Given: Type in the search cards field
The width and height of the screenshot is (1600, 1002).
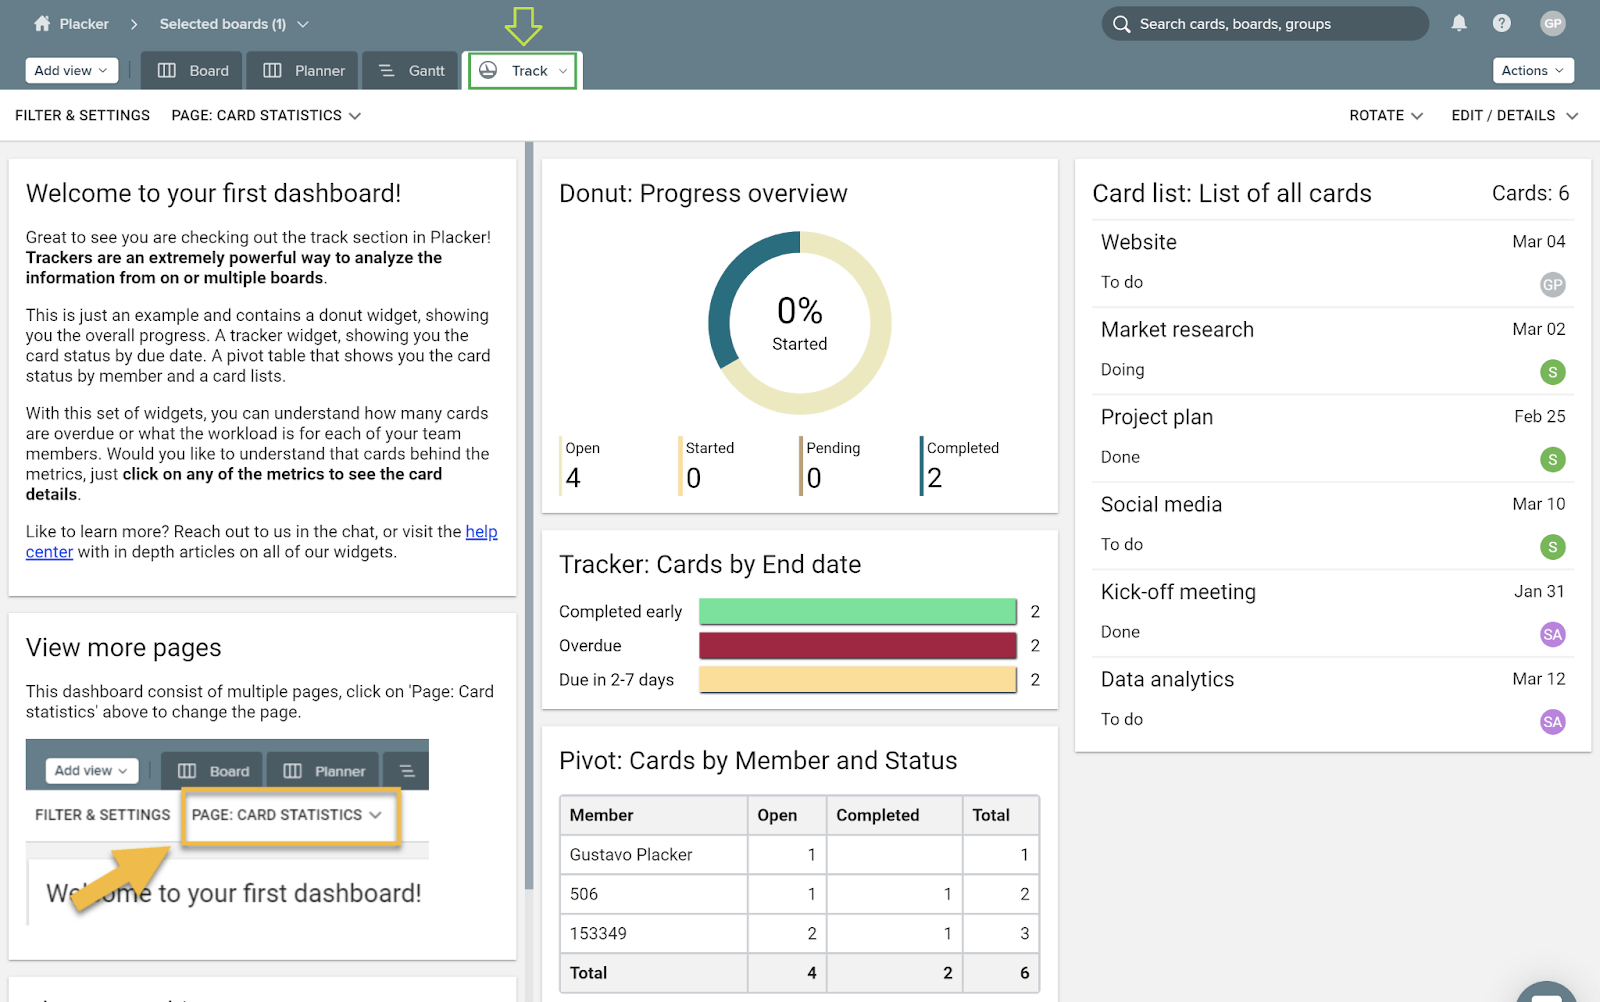Looking at the screenshot, I should click(x=1275, y=24).
